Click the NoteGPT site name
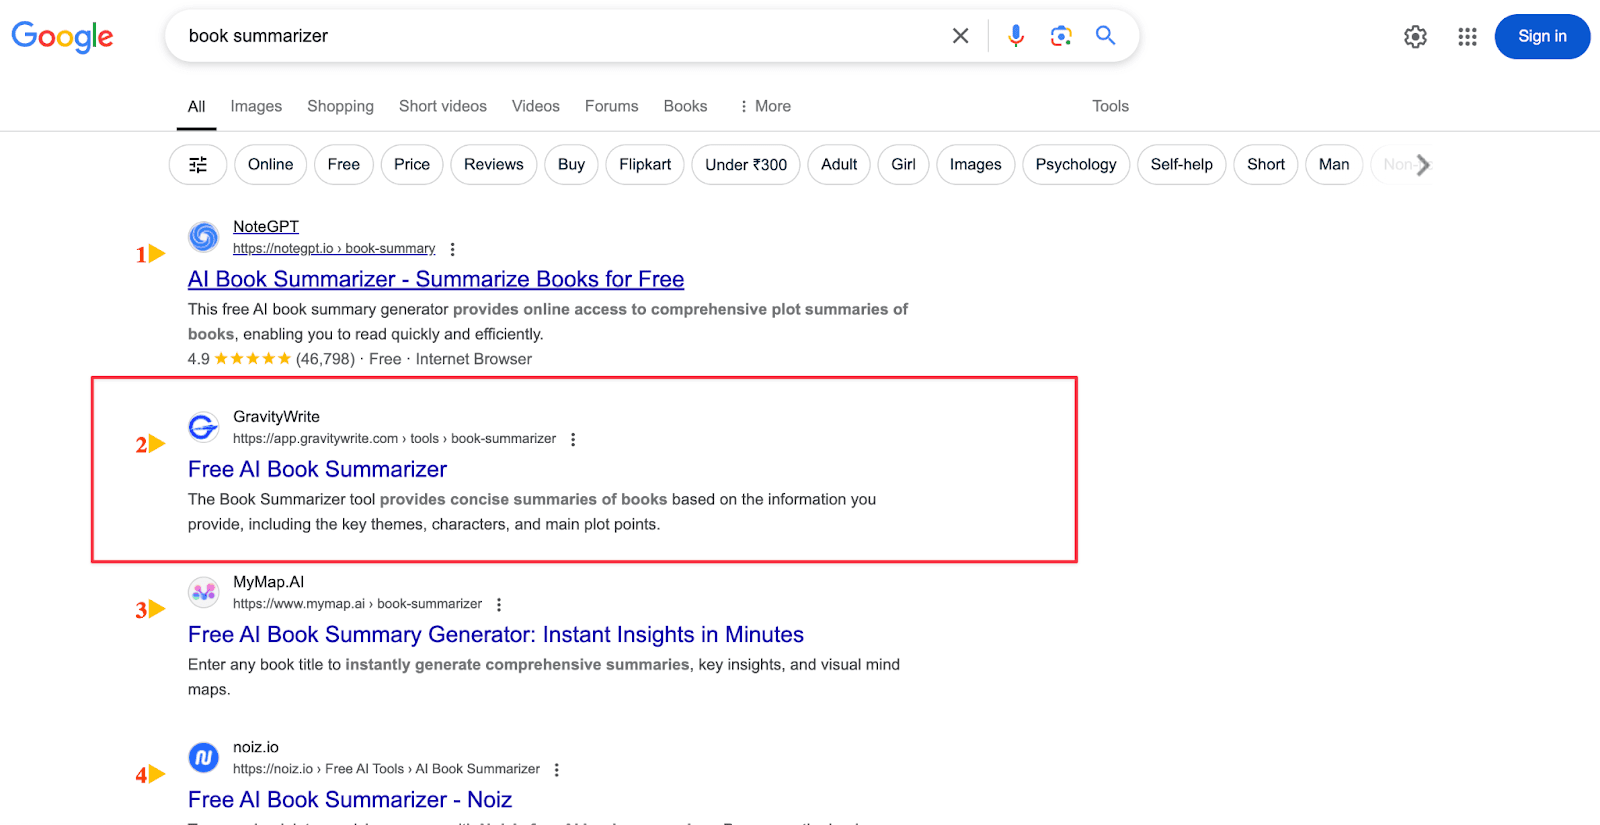The width and height of the screenshot is (1600, 825). (x=266, y=227)
